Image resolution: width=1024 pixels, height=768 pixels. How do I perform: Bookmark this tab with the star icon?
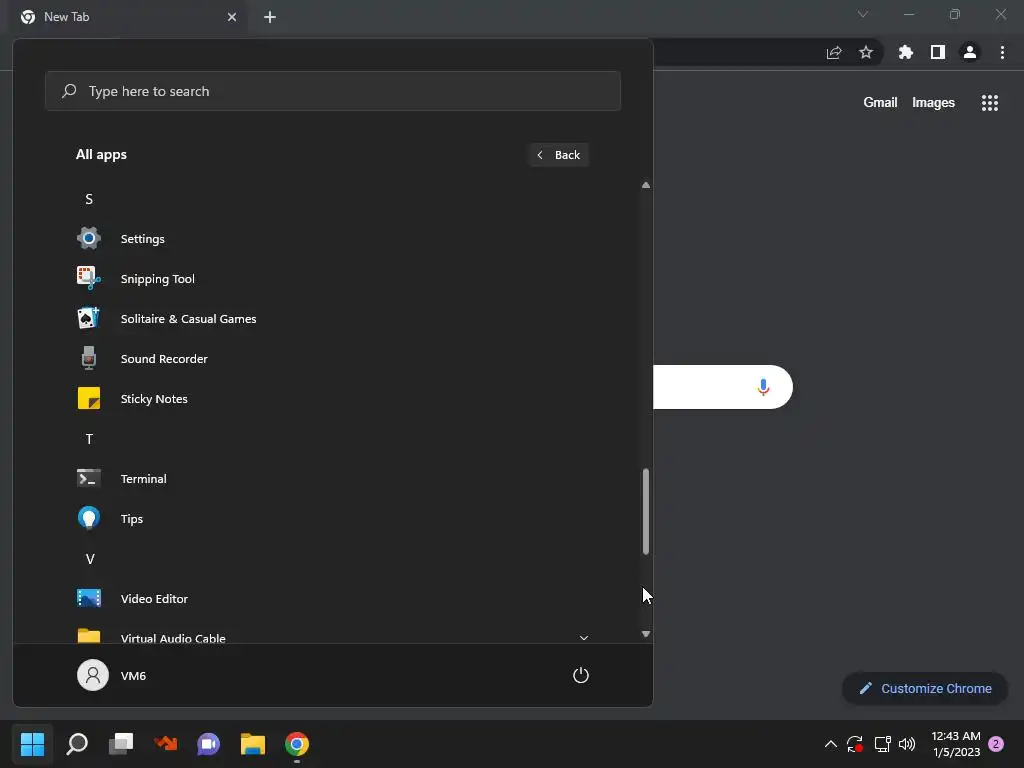coord(866,52)
